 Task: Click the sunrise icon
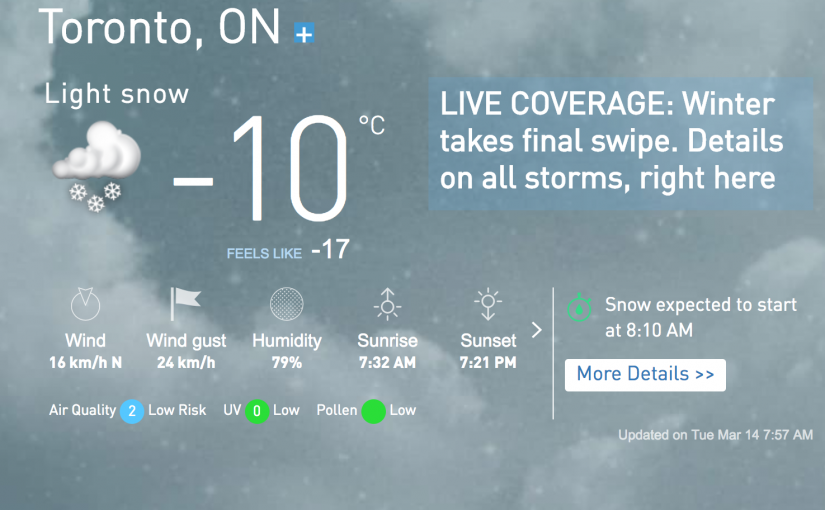387,304
